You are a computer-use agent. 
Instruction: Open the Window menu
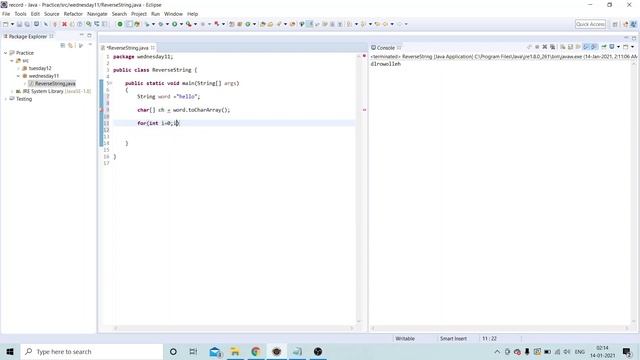173,14
